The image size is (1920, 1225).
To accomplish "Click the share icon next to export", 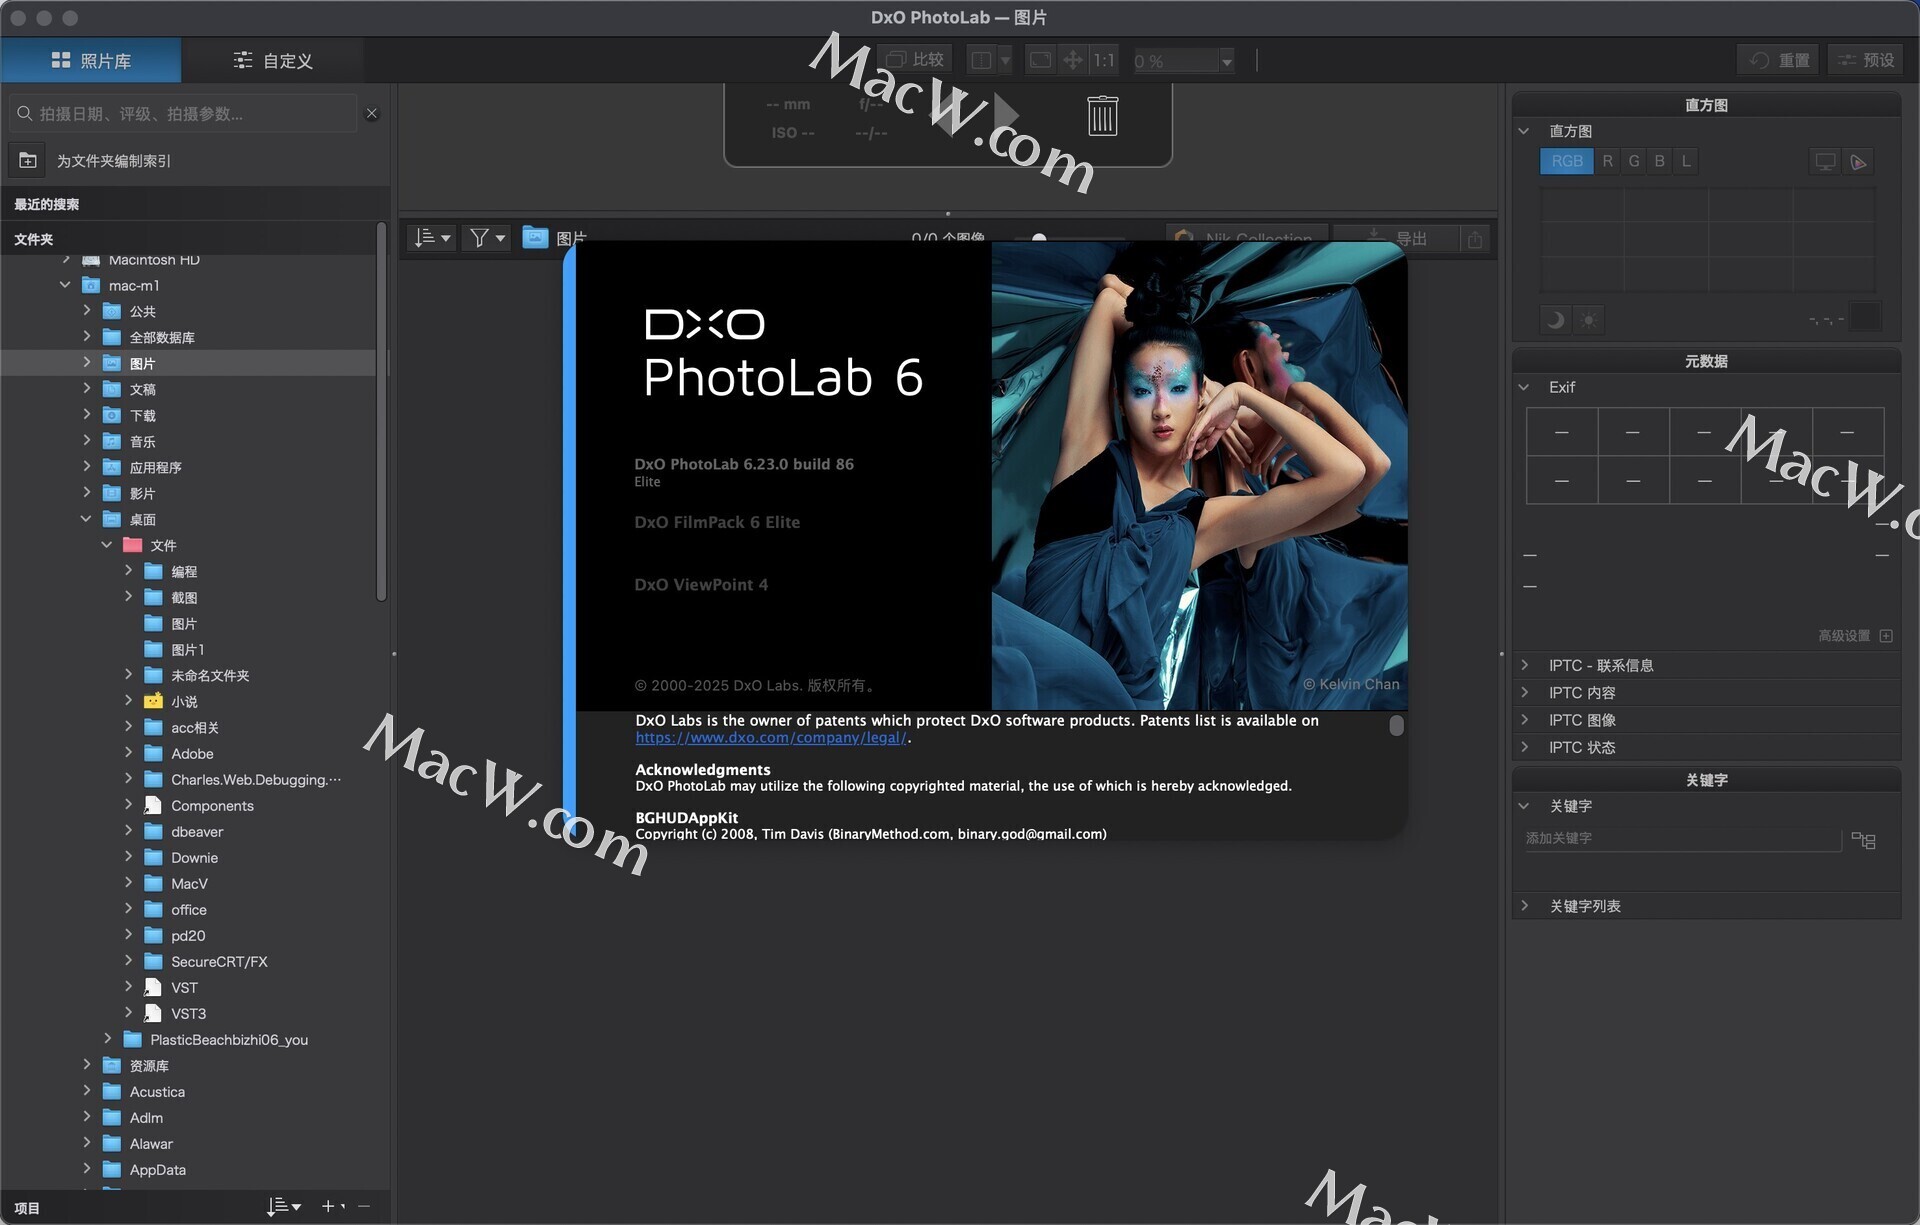I will coord(1475,238).
